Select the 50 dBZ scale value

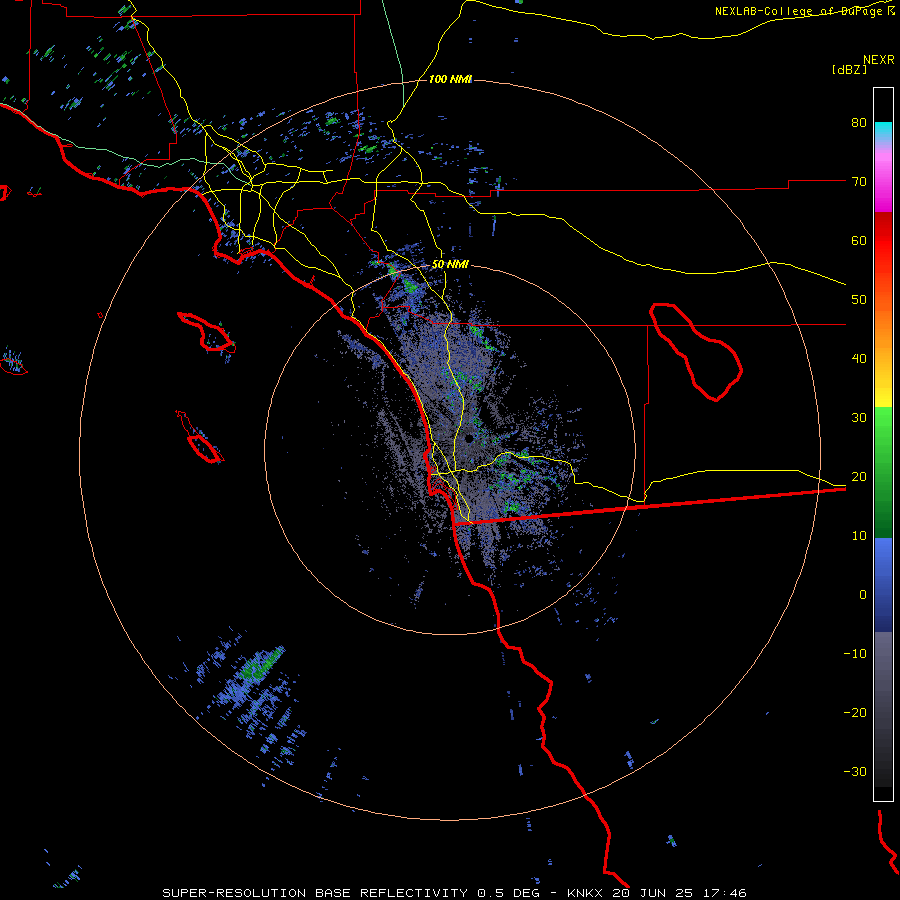(x=859, y=300)
